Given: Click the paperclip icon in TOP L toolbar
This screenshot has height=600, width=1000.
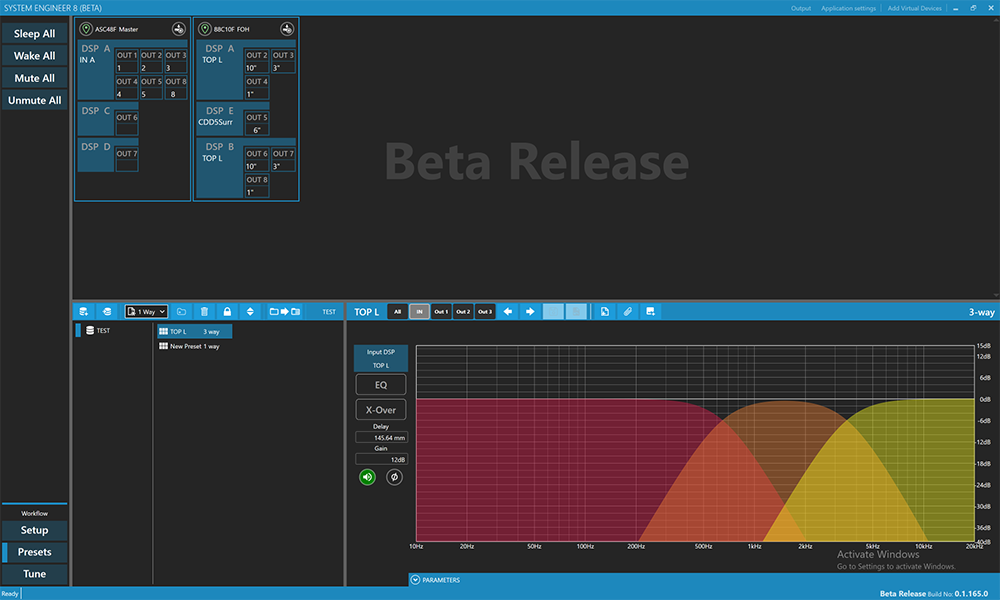Looking at the screenshot, I should (628, 312).
